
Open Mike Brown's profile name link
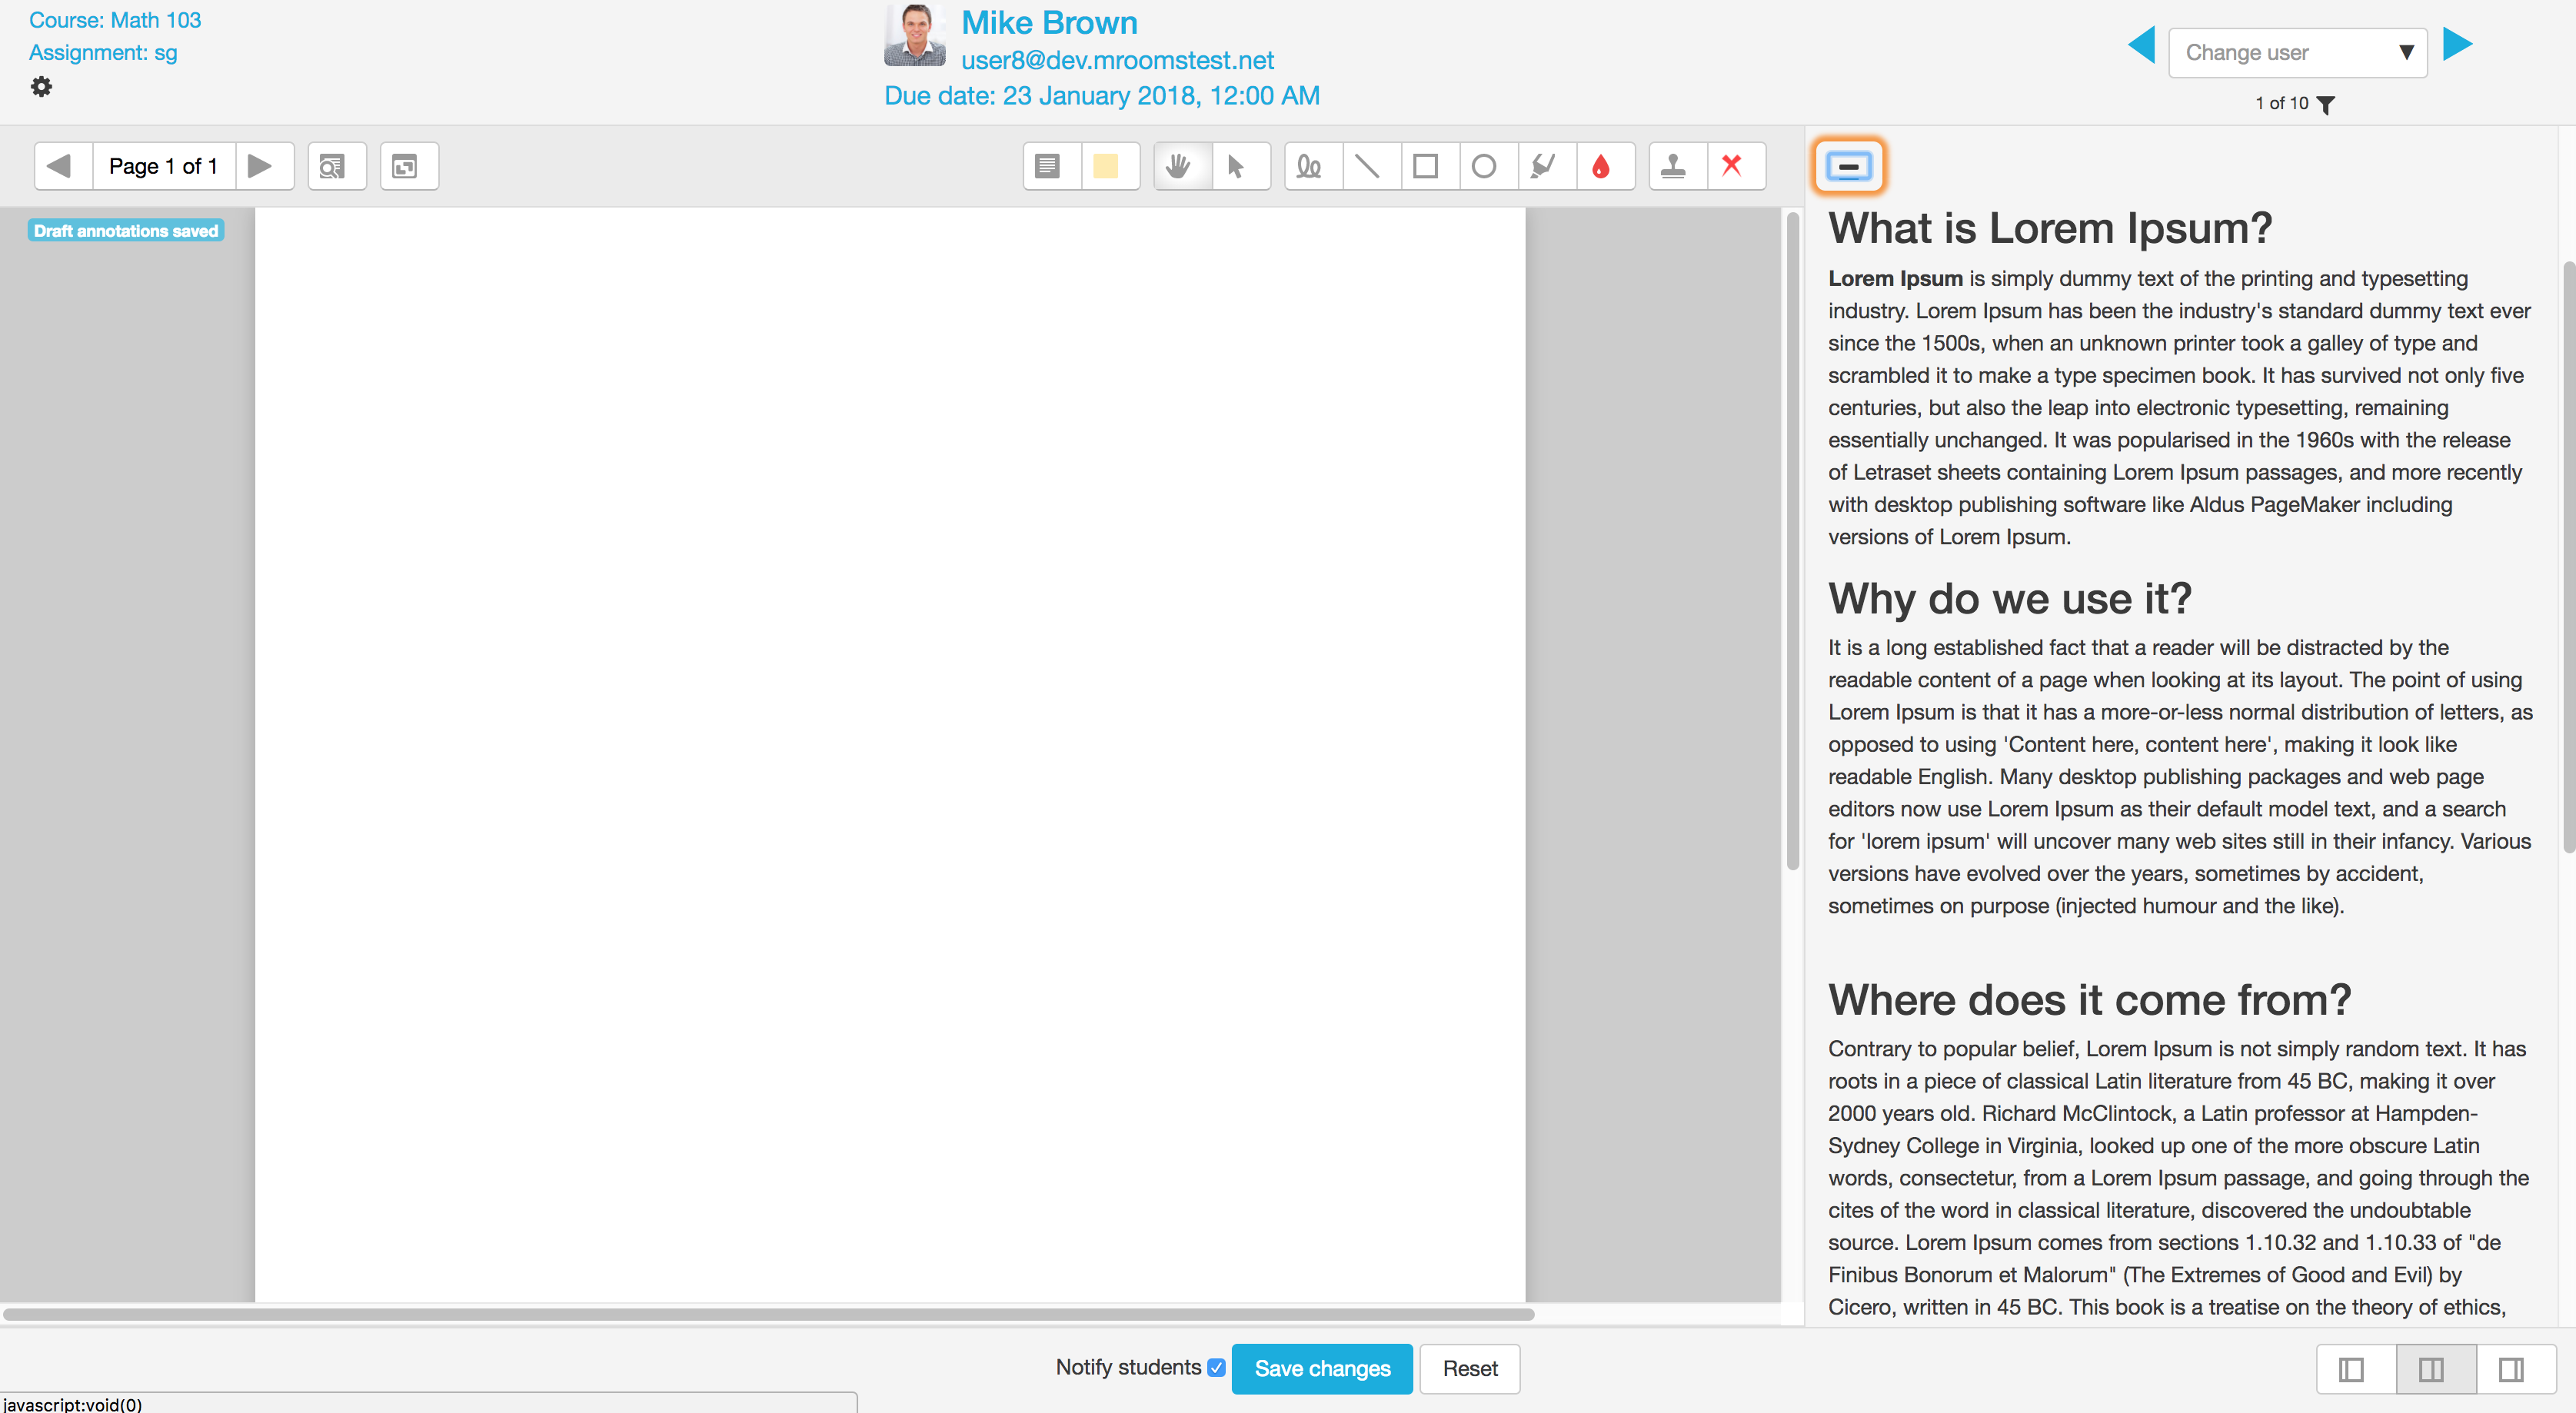[1049, 22]
